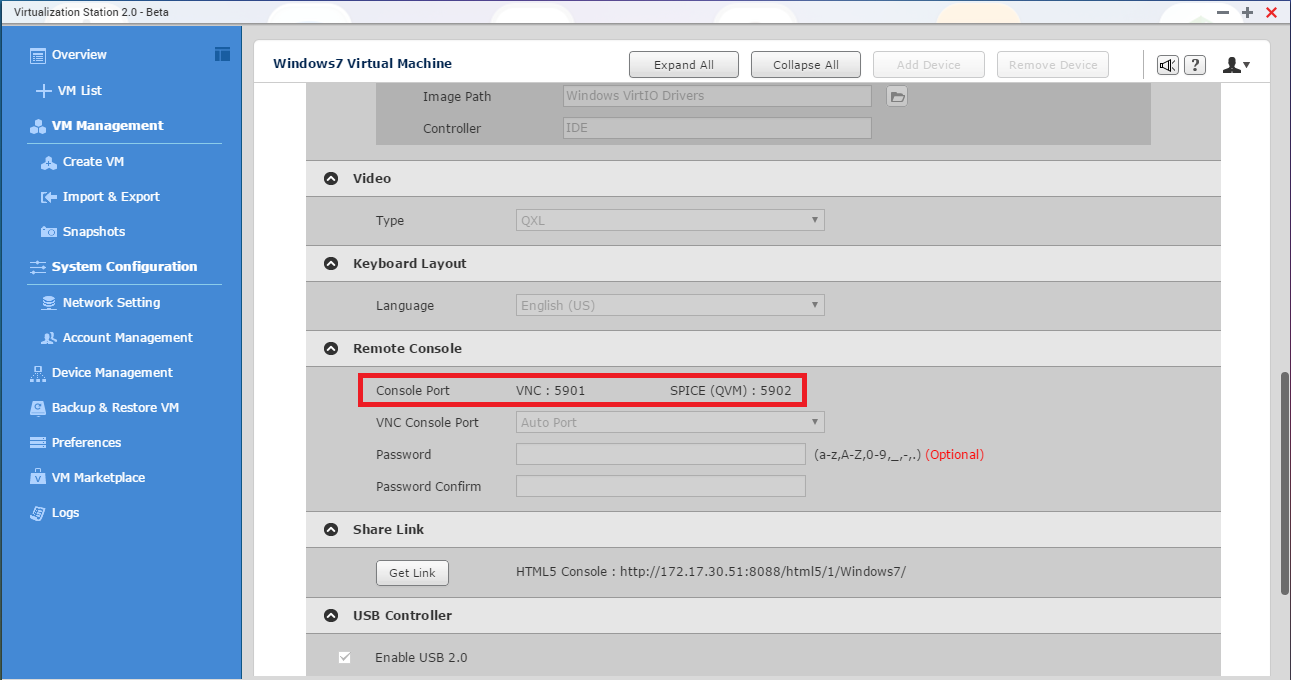The height and width of the screenshot is (680, 1291).
Task: Collapse the Video section
Action: click(330, 179)
